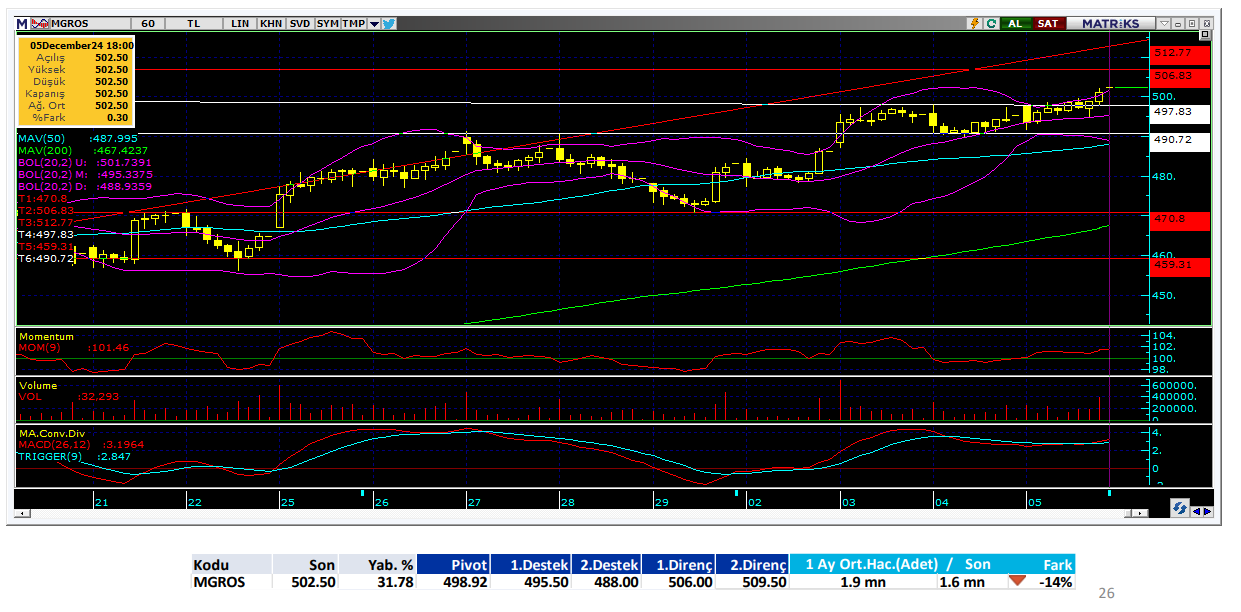Click the Matriks M logo icon
Viewport: 1241px width, 612px height.
coord(22,23)
